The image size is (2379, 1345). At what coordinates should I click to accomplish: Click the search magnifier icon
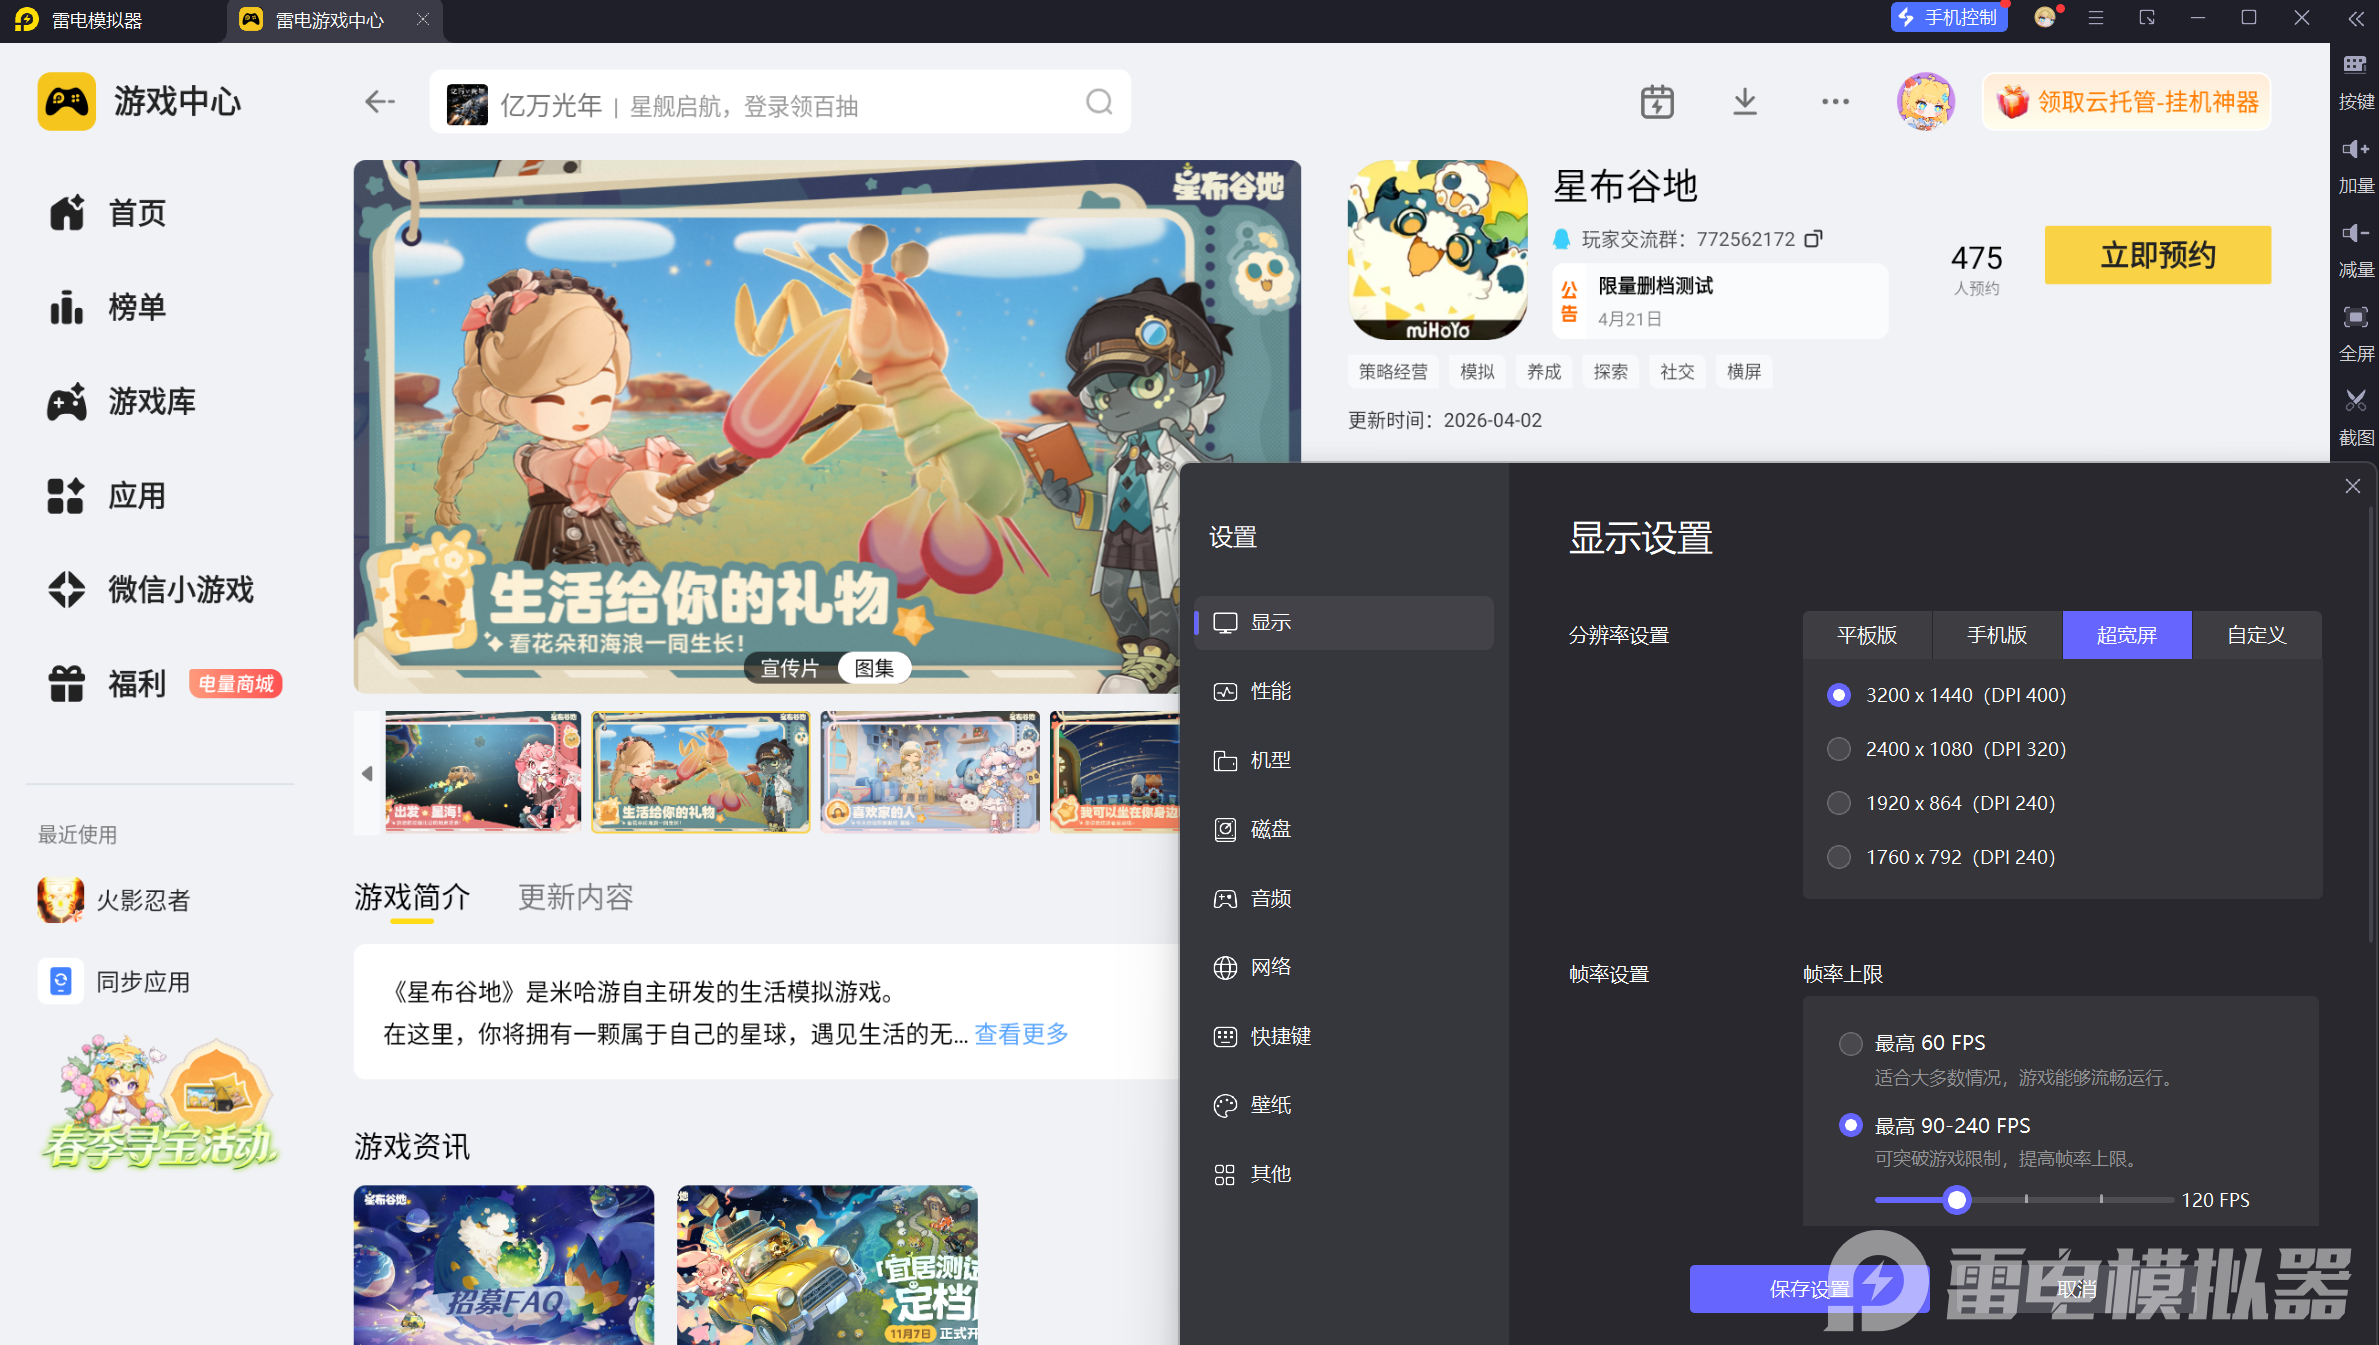click(1099, 102)
